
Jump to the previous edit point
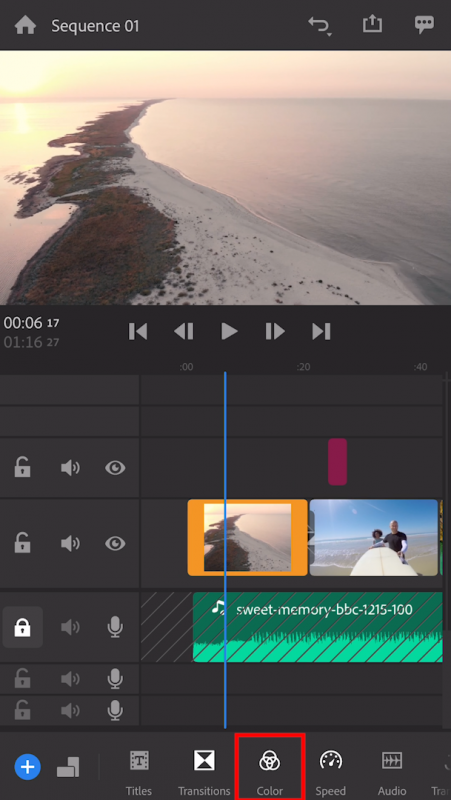pos(138,332)
